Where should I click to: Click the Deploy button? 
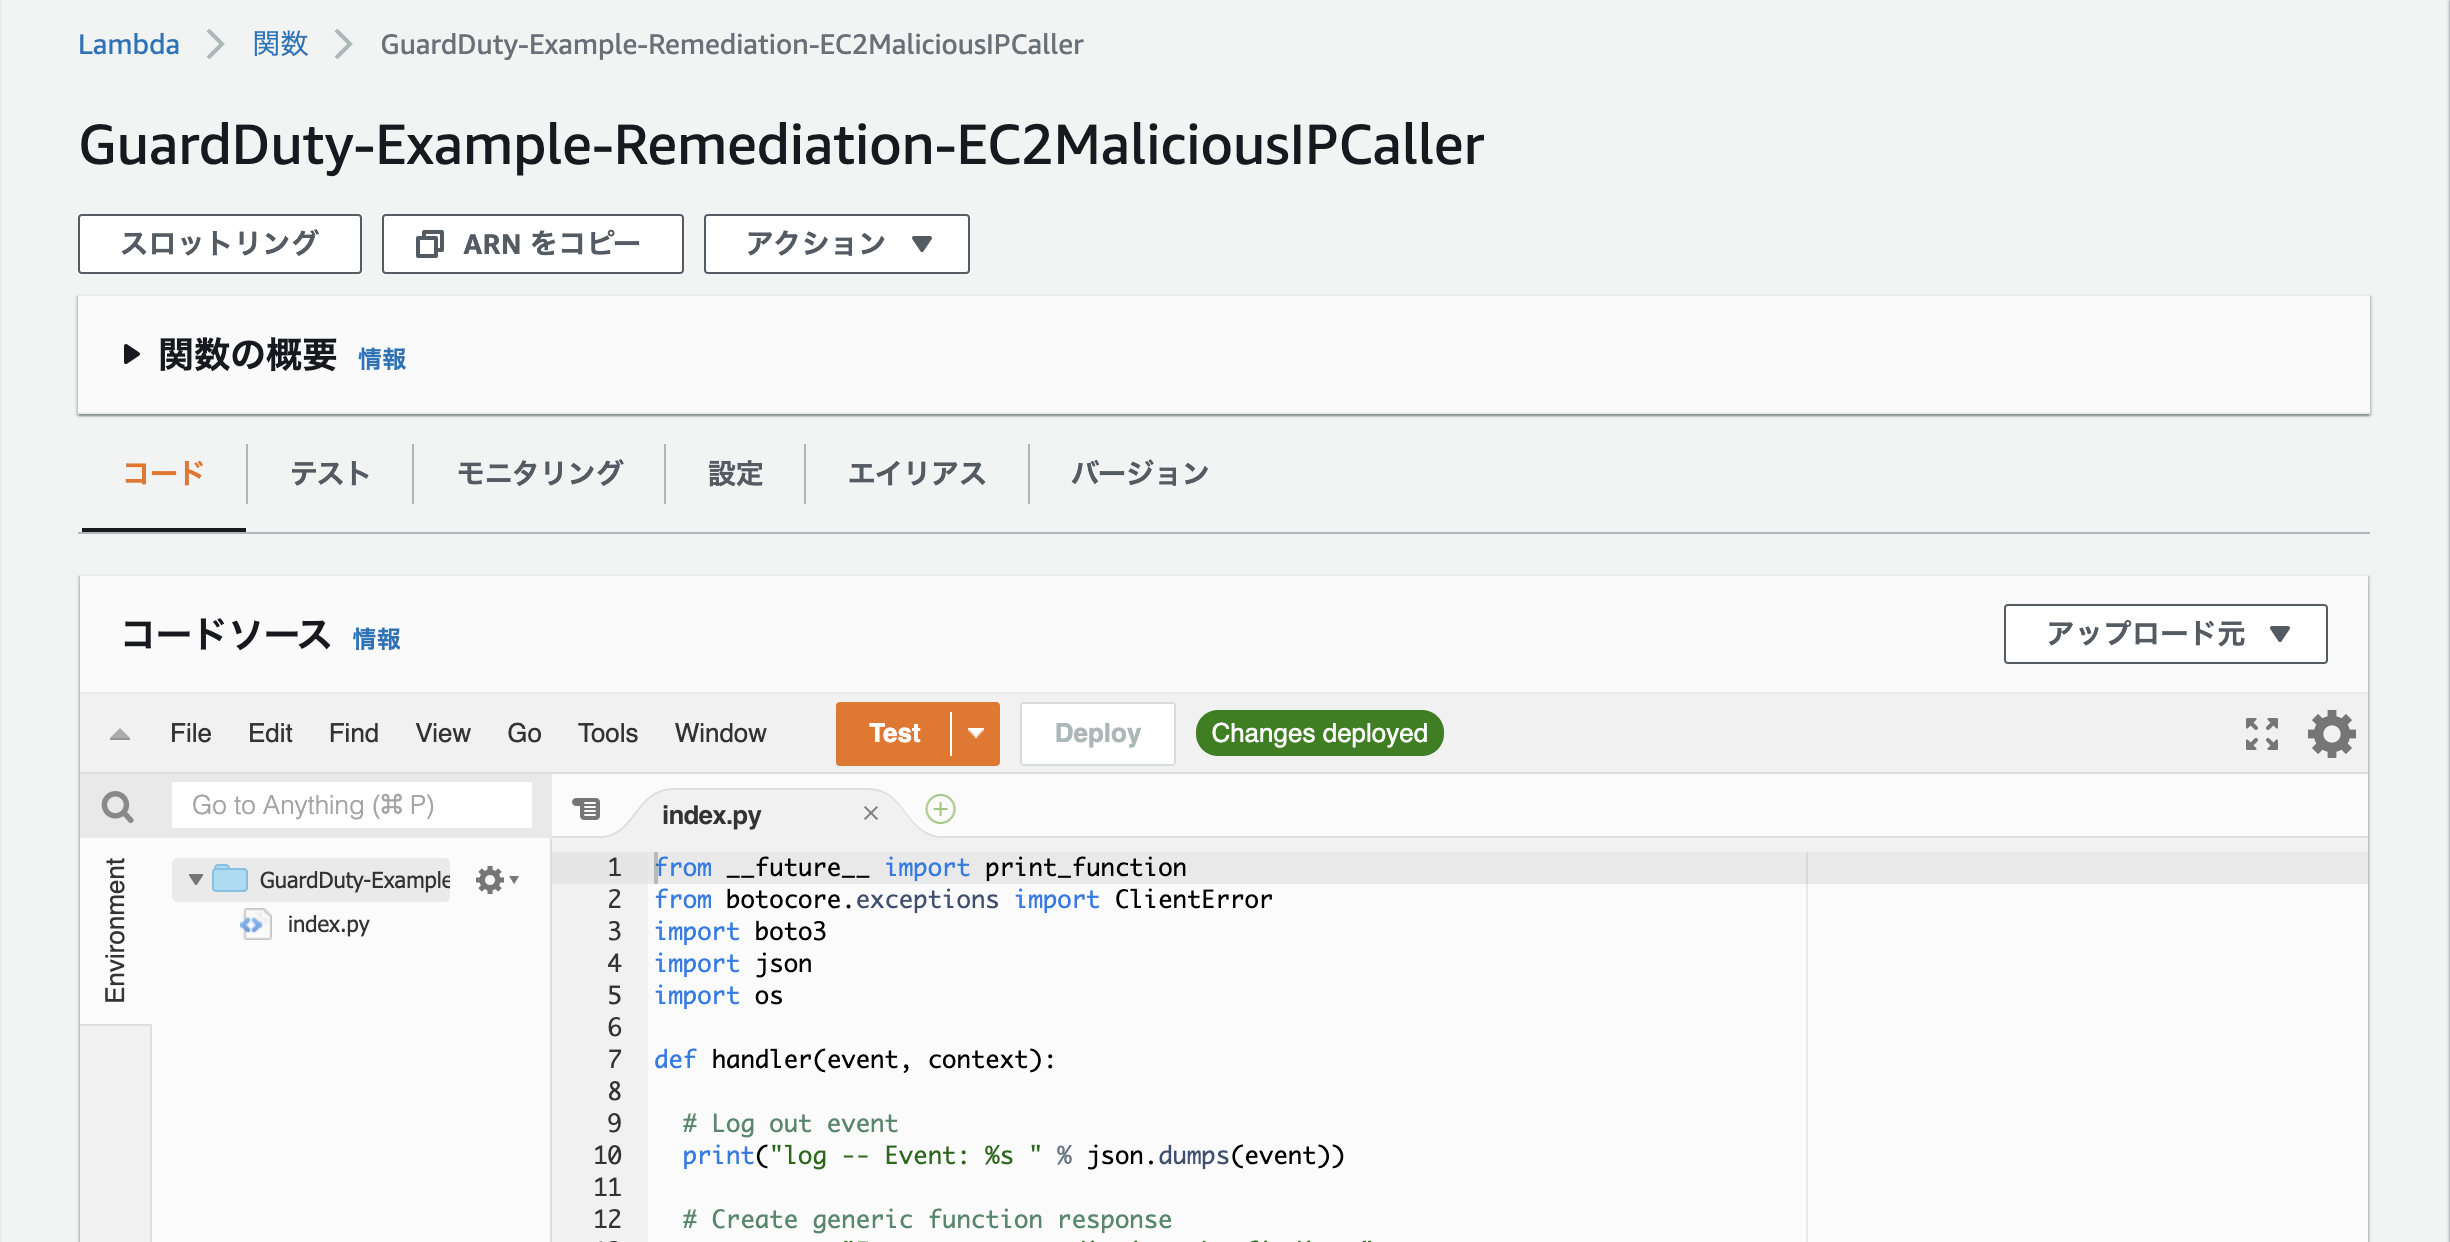pos(1098,734)
